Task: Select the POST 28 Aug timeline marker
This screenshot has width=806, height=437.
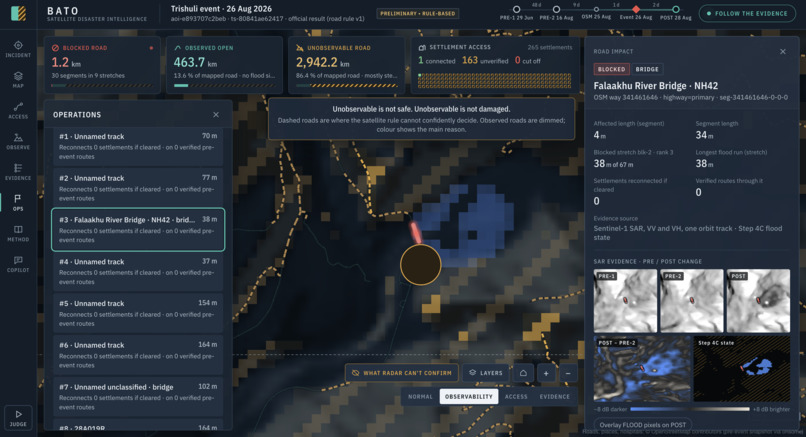Action: tap(676, 9)
